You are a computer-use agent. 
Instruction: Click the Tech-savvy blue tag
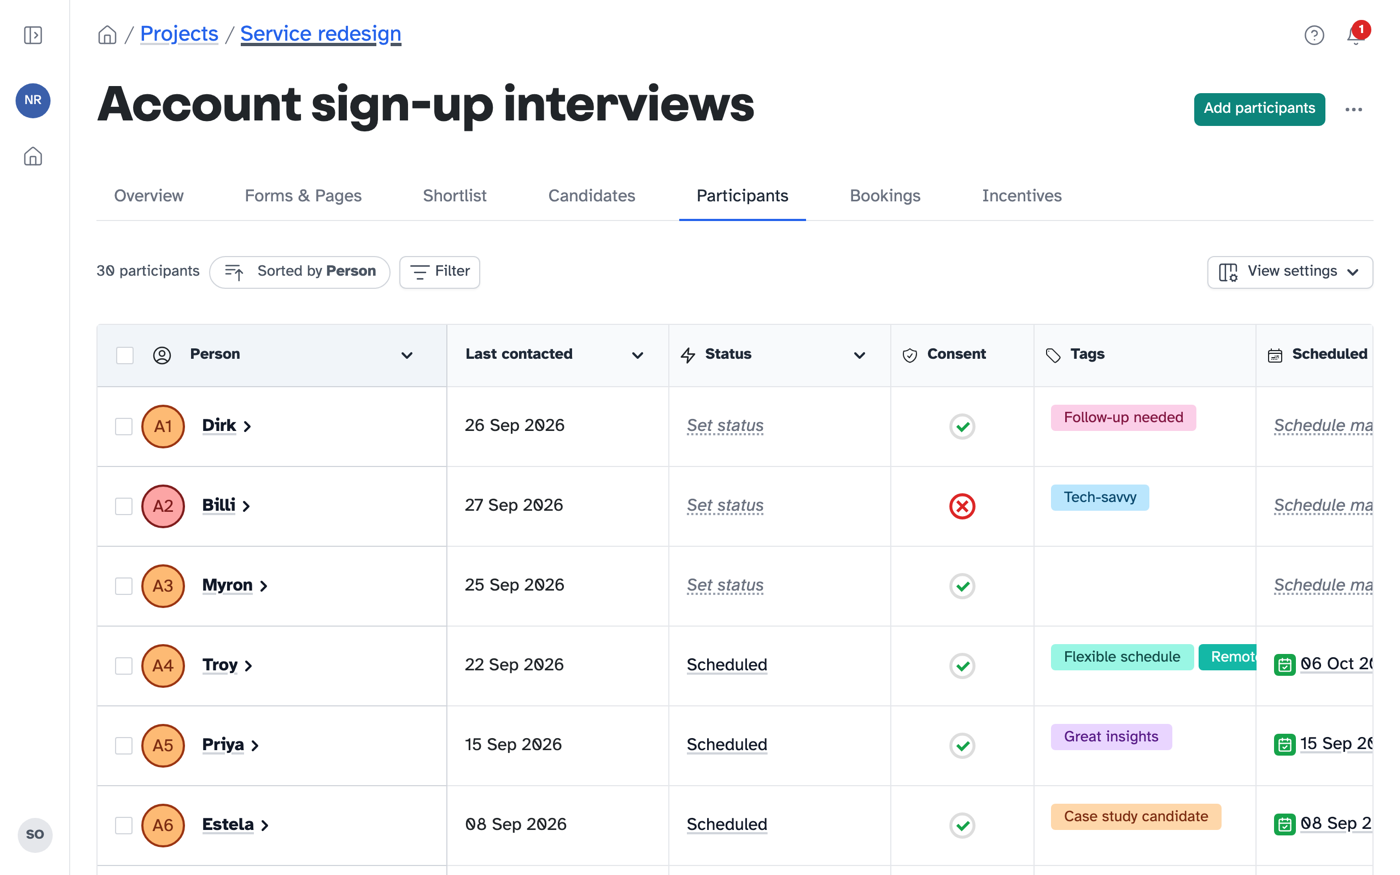pyautogui.click(x=1100, y=498)
